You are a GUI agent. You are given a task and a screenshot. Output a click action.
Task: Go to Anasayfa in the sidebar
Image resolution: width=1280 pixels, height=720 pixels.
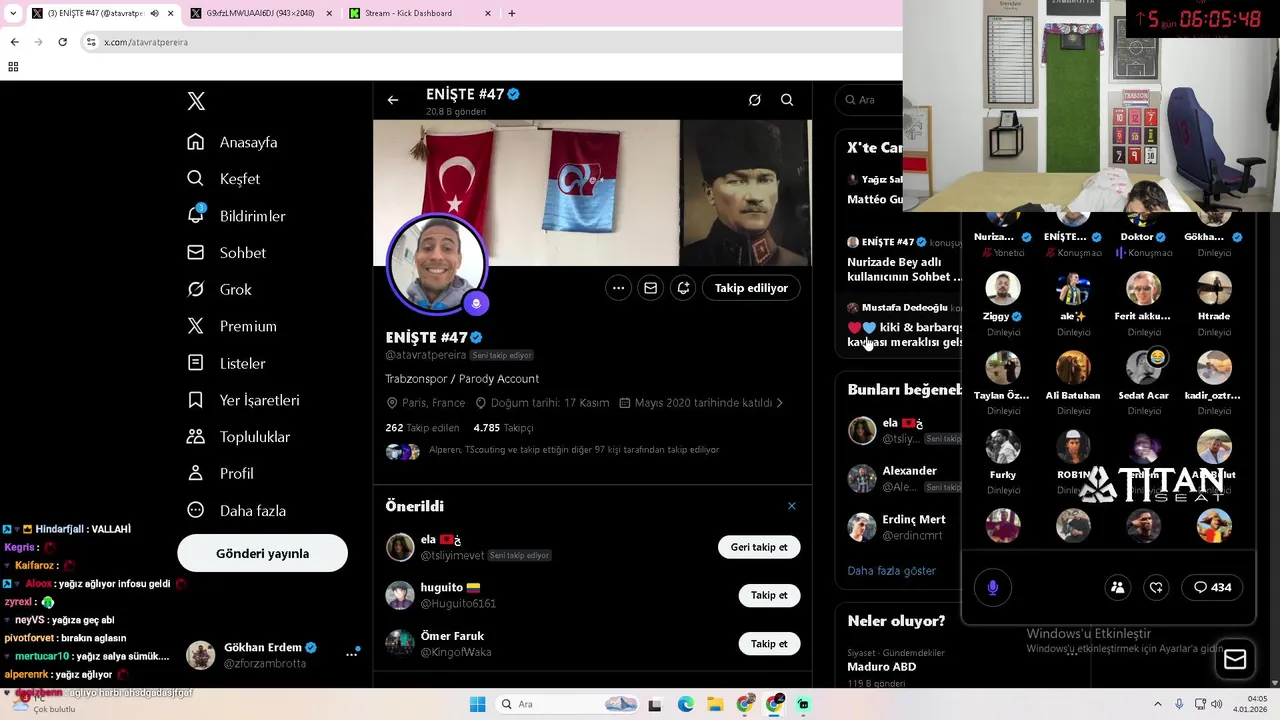[x=232, y=142]
